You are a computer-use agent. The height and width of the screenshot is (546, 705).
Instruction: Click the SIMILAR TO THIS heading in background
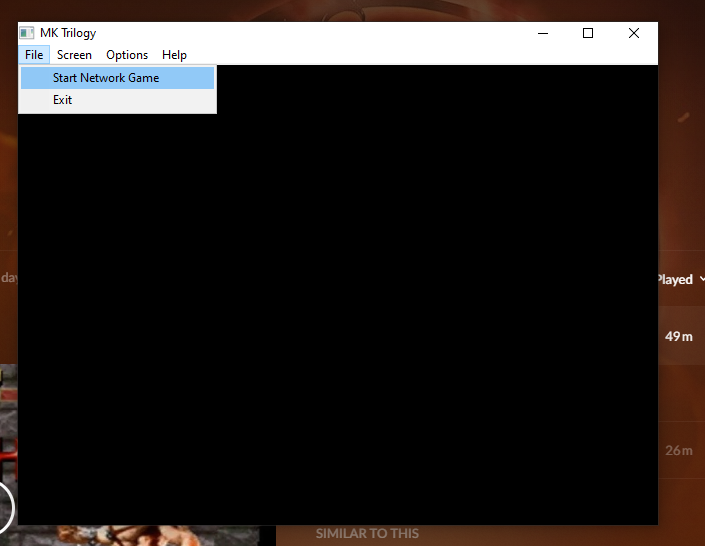pos(367,534)
